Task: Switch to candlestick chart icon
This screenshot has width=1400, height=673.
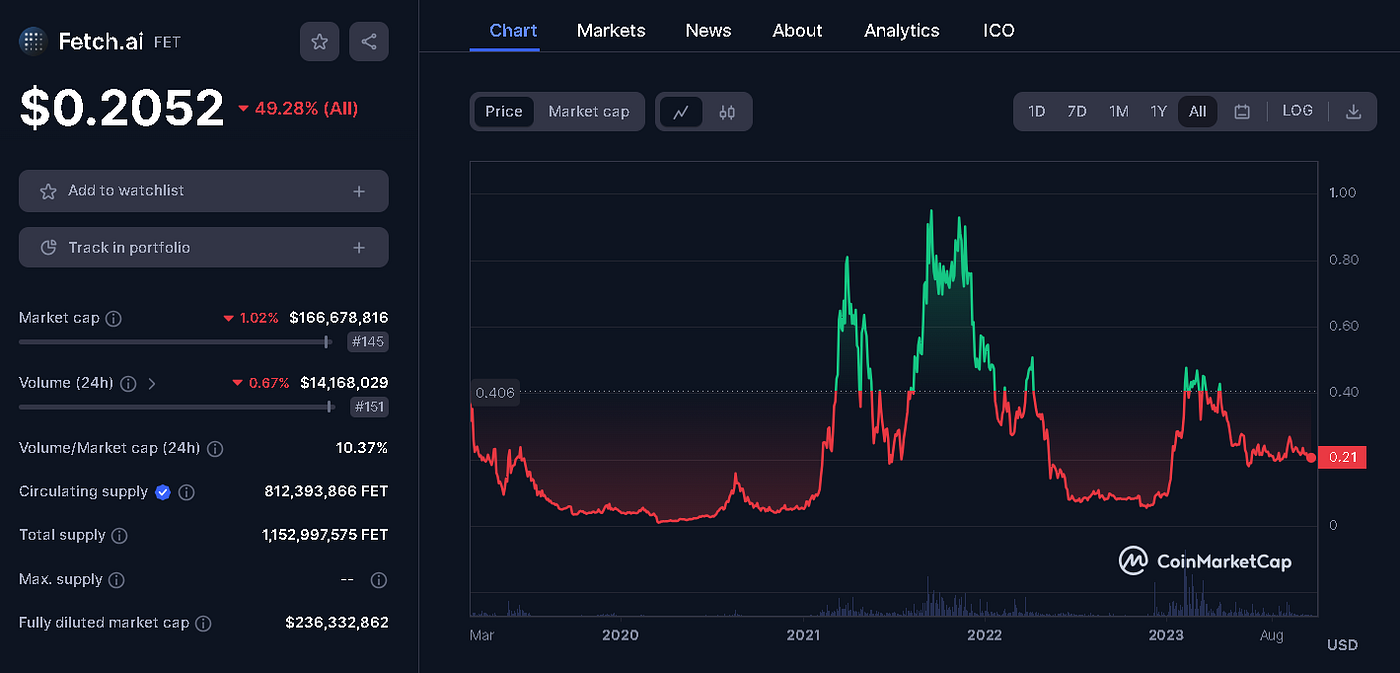Action: point(727,112)
